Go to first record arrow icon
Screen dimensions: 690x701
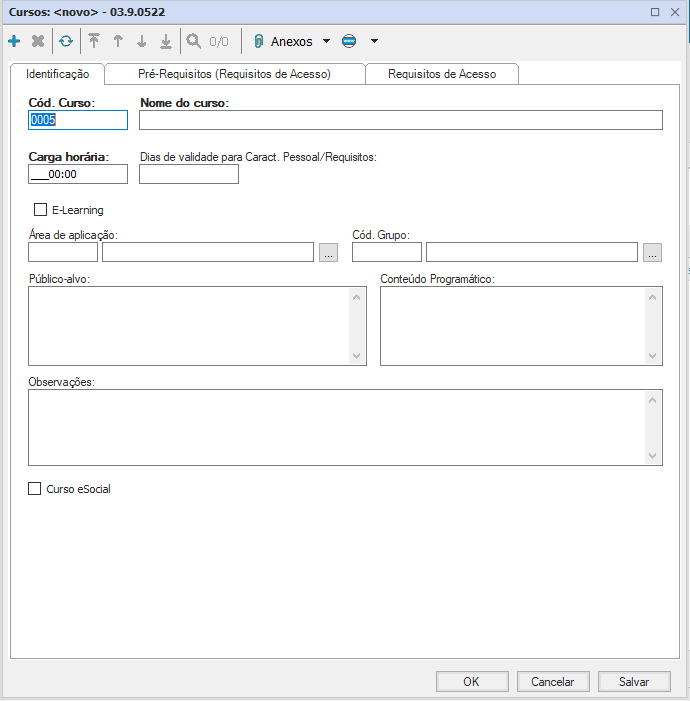[94, 42]
